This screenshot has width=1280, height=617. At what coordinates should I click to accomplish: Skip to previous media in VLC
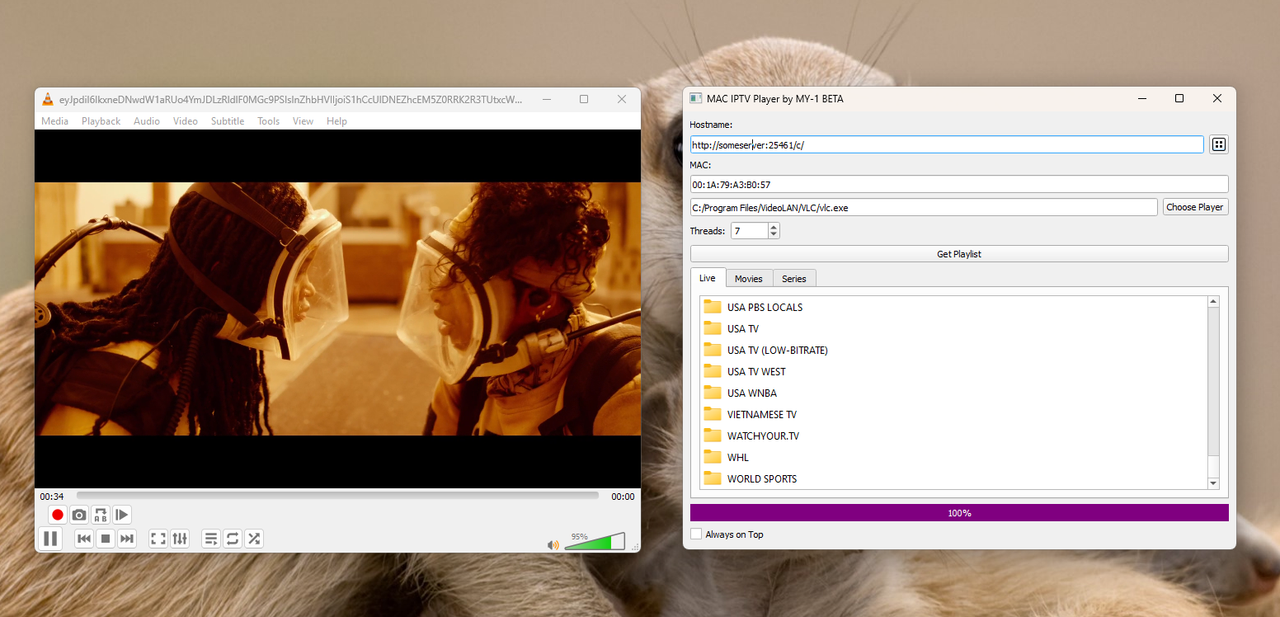[x=84, y=539]
